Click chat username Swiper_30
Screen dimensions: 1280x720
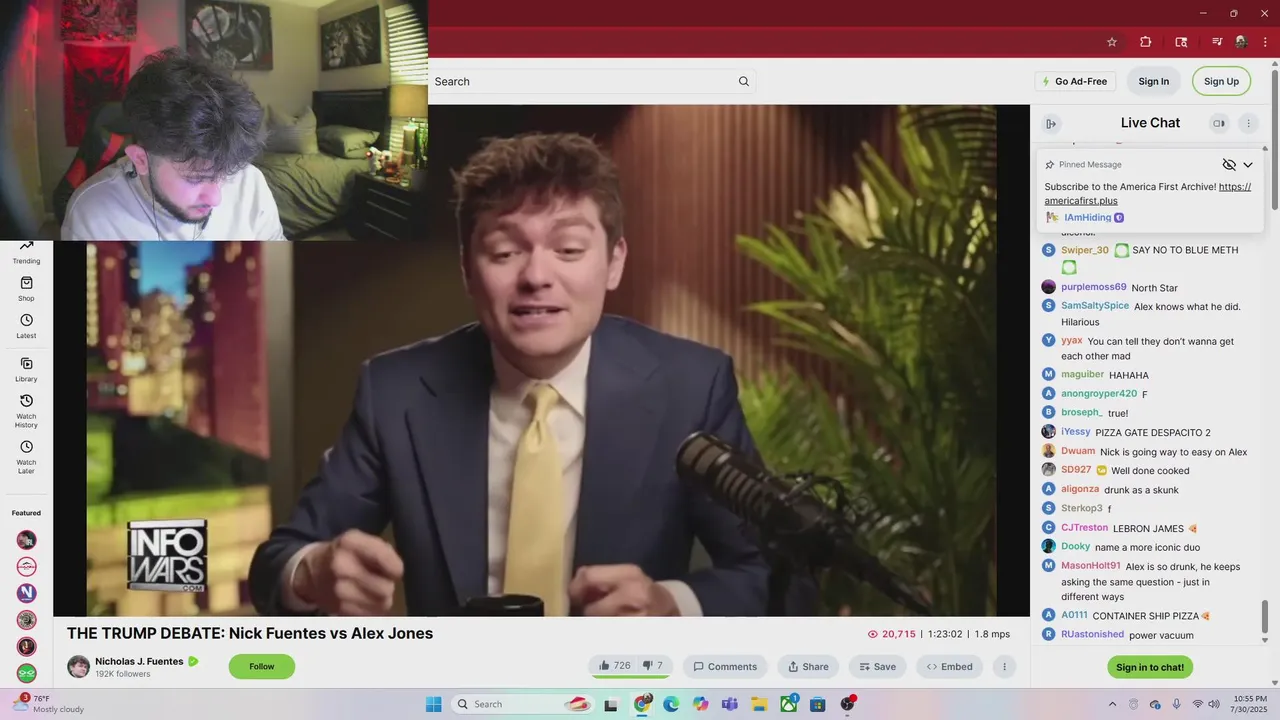[1084, 250]
